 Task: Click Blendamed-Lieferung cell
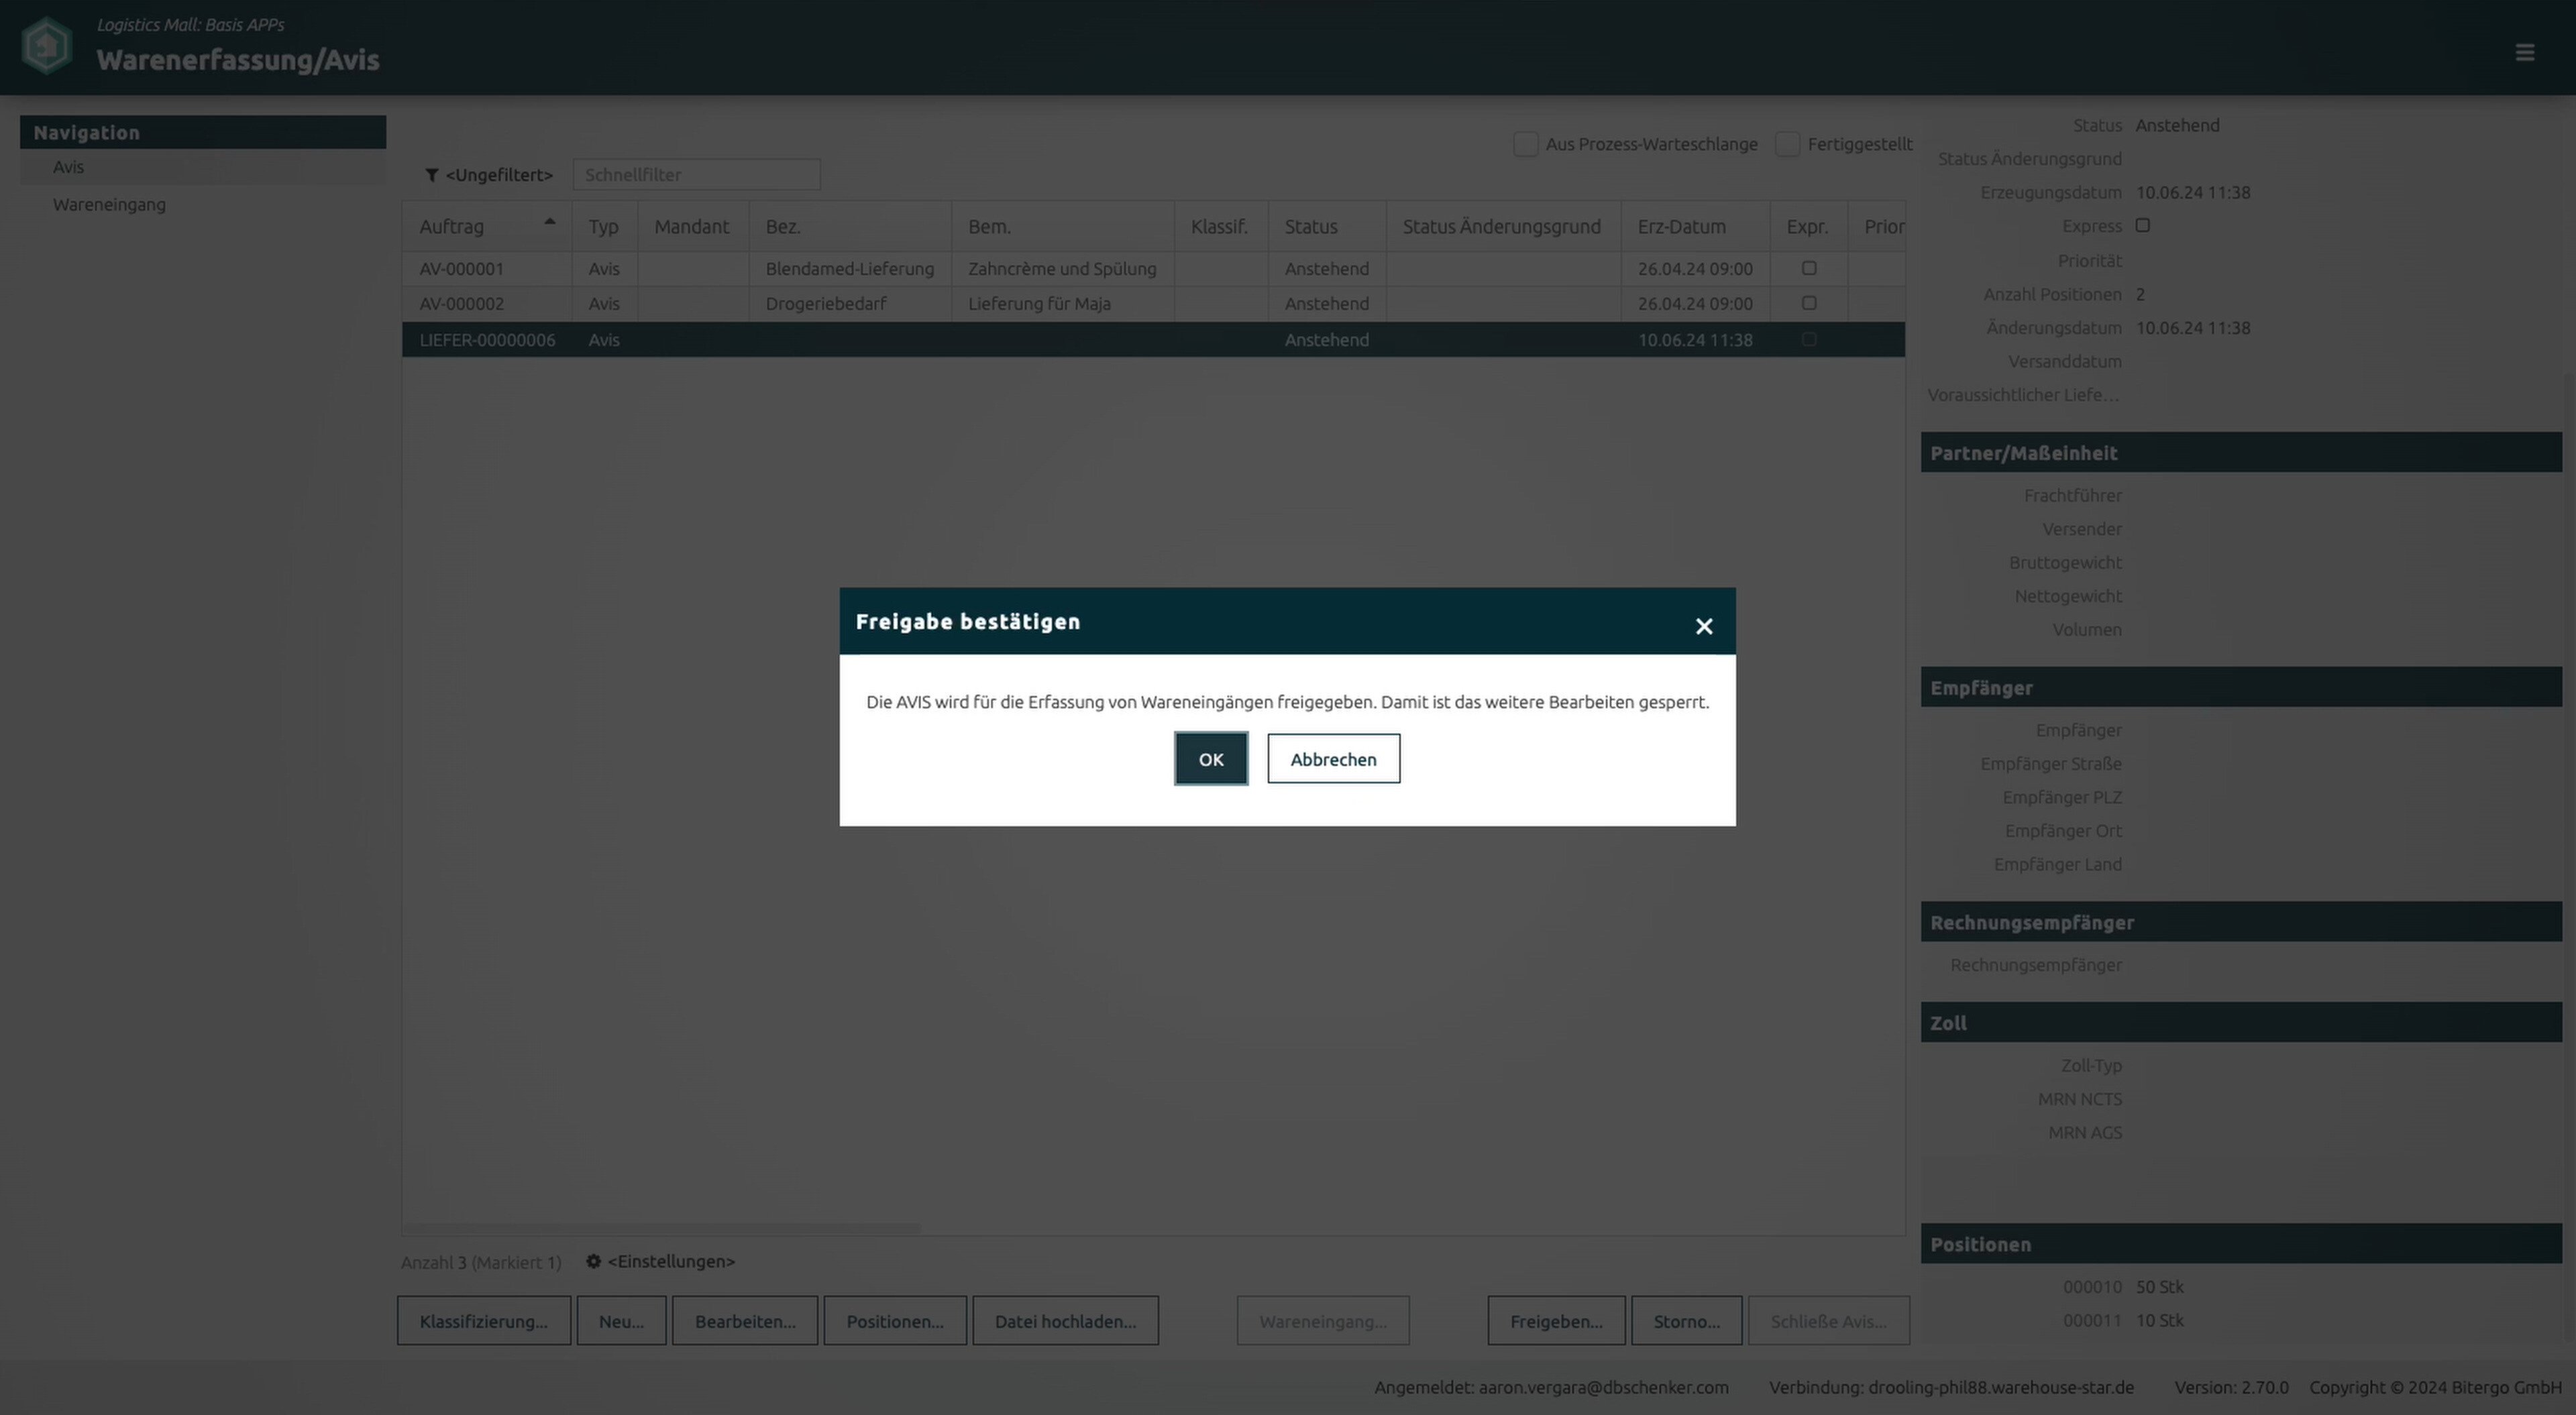coord(850,268)
